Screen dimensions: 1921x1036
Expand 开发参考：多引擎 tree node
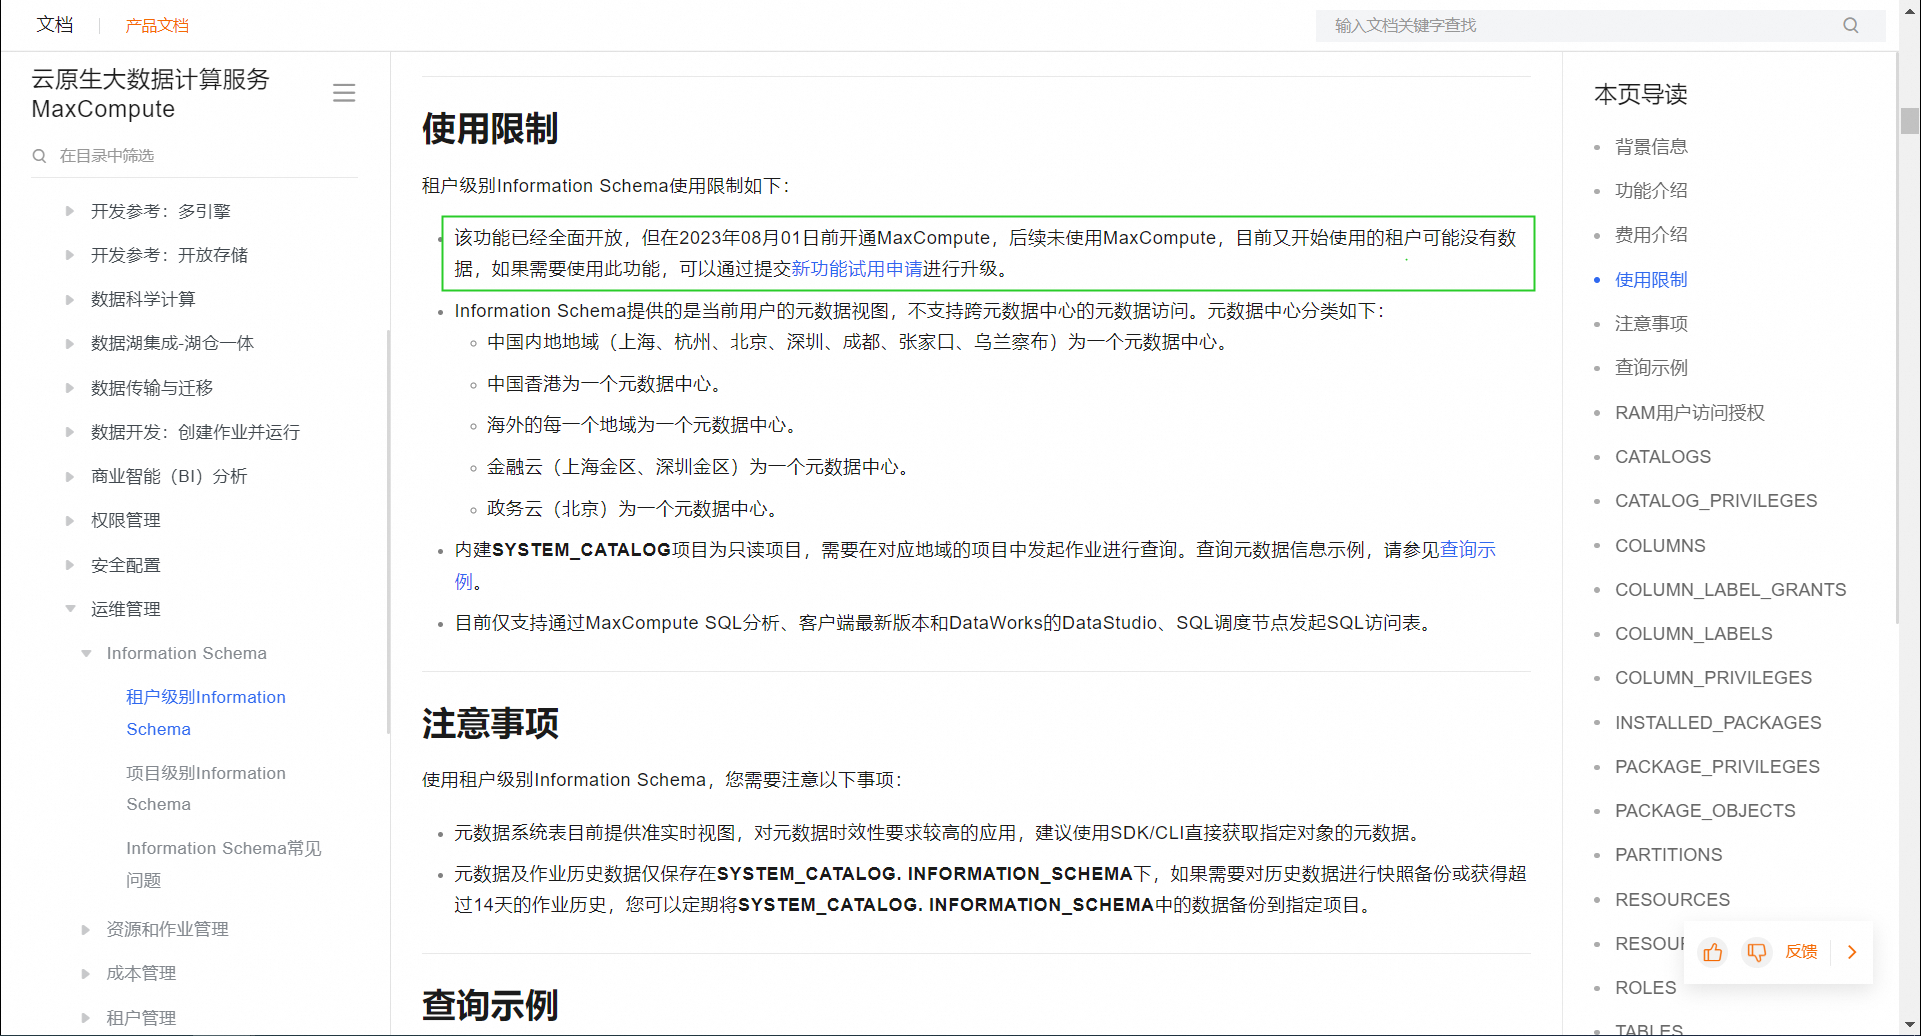click(x=70, y=211)
